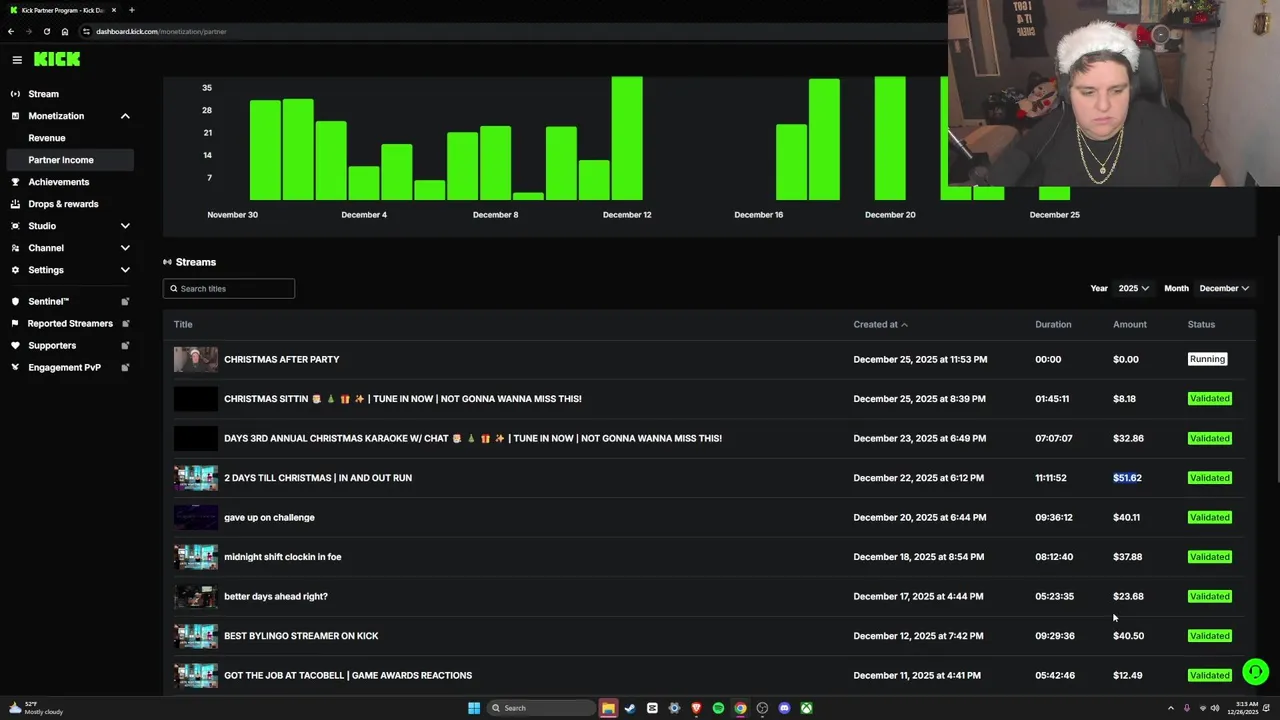
Task: Click the green KICK logo
Action: tap(57, 59)
